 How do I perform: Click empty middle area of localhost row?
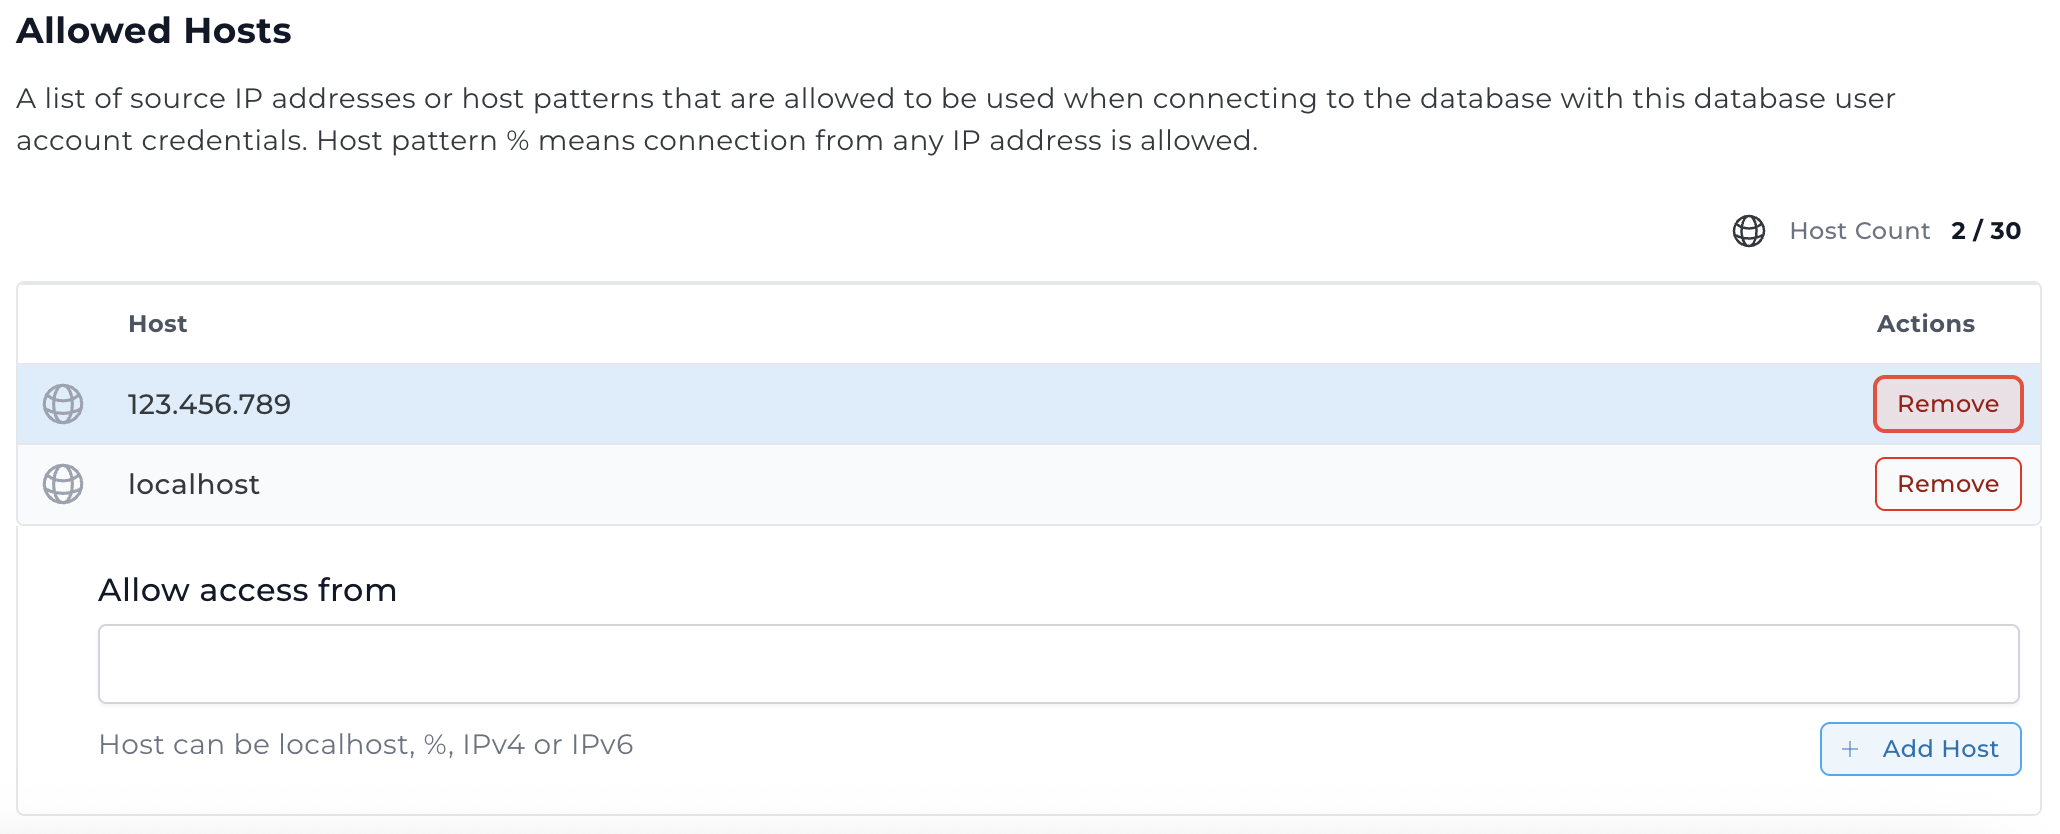(1000, 484)
